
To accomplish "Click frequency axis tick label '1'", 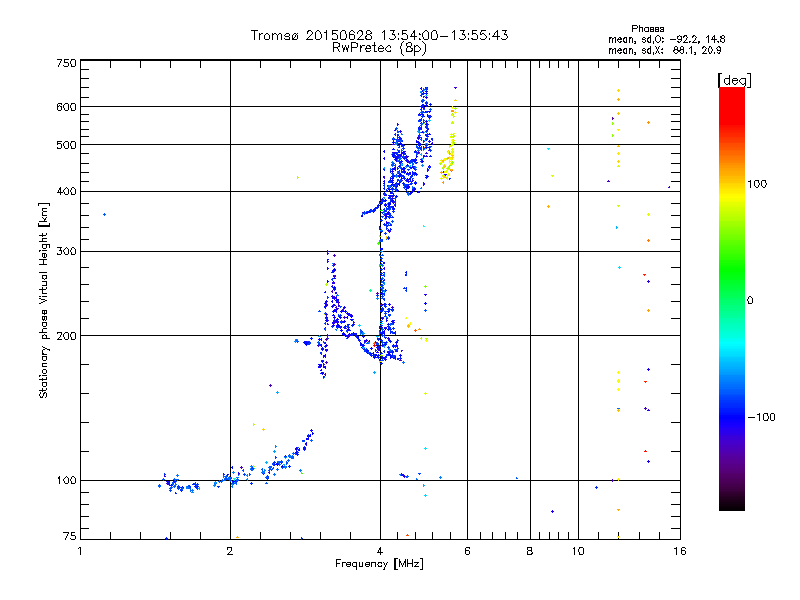I will tap(80, 551).
